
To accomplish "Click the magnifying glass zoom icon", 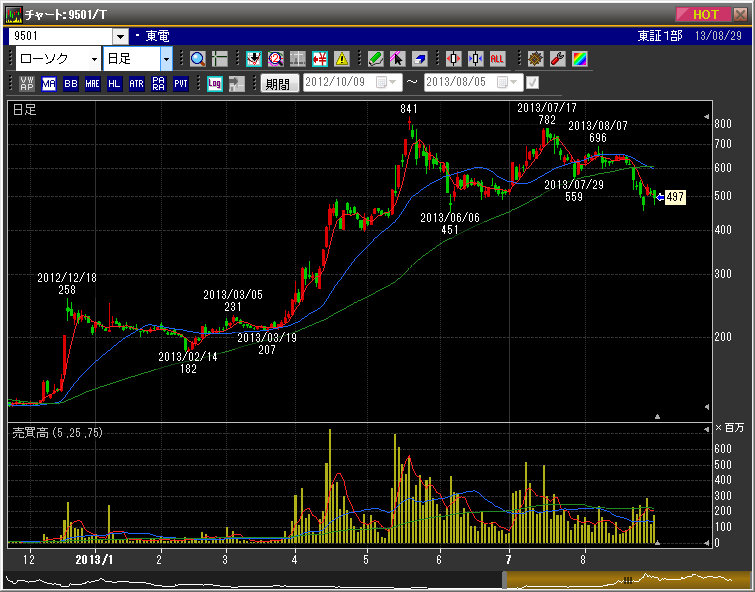I will pos(197,59).
